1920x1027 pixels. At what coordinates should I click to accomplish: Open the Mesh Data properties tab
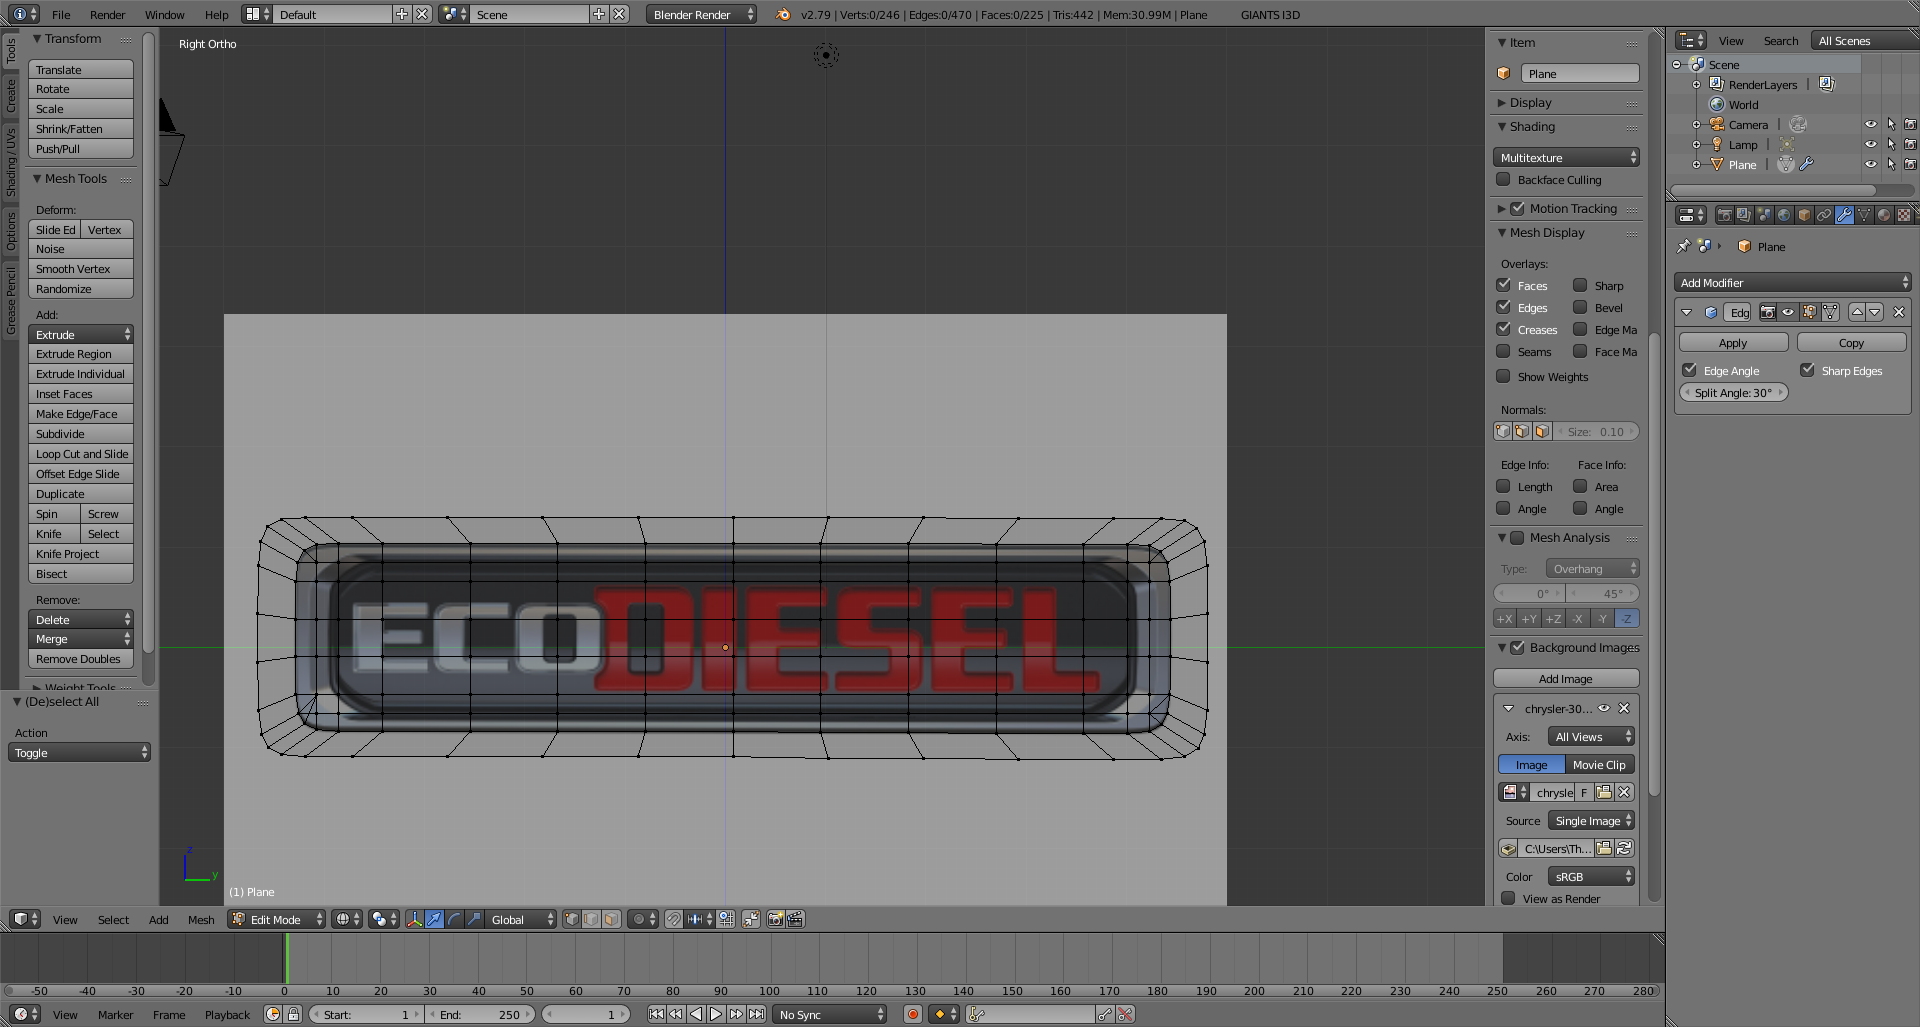(x=1864, y=215)
